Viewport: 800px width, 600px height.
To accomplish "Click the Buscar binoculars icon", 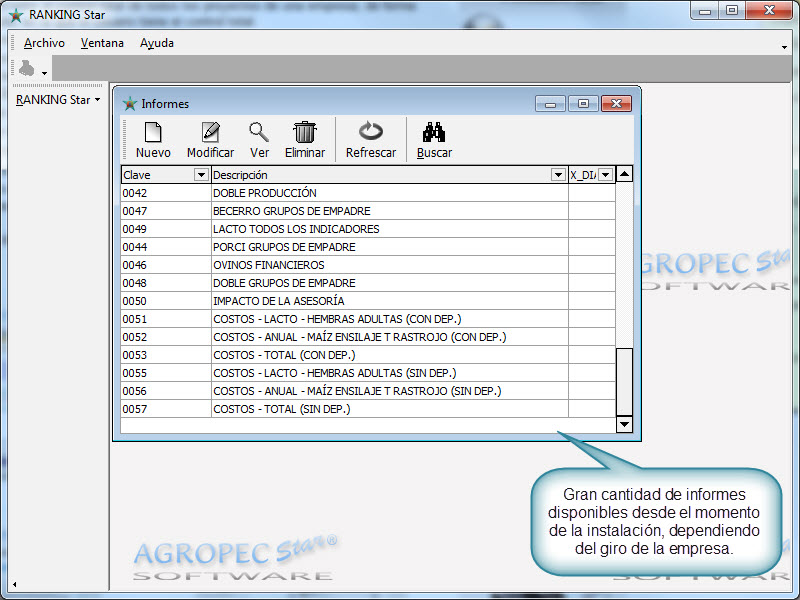I will (434, 132).
